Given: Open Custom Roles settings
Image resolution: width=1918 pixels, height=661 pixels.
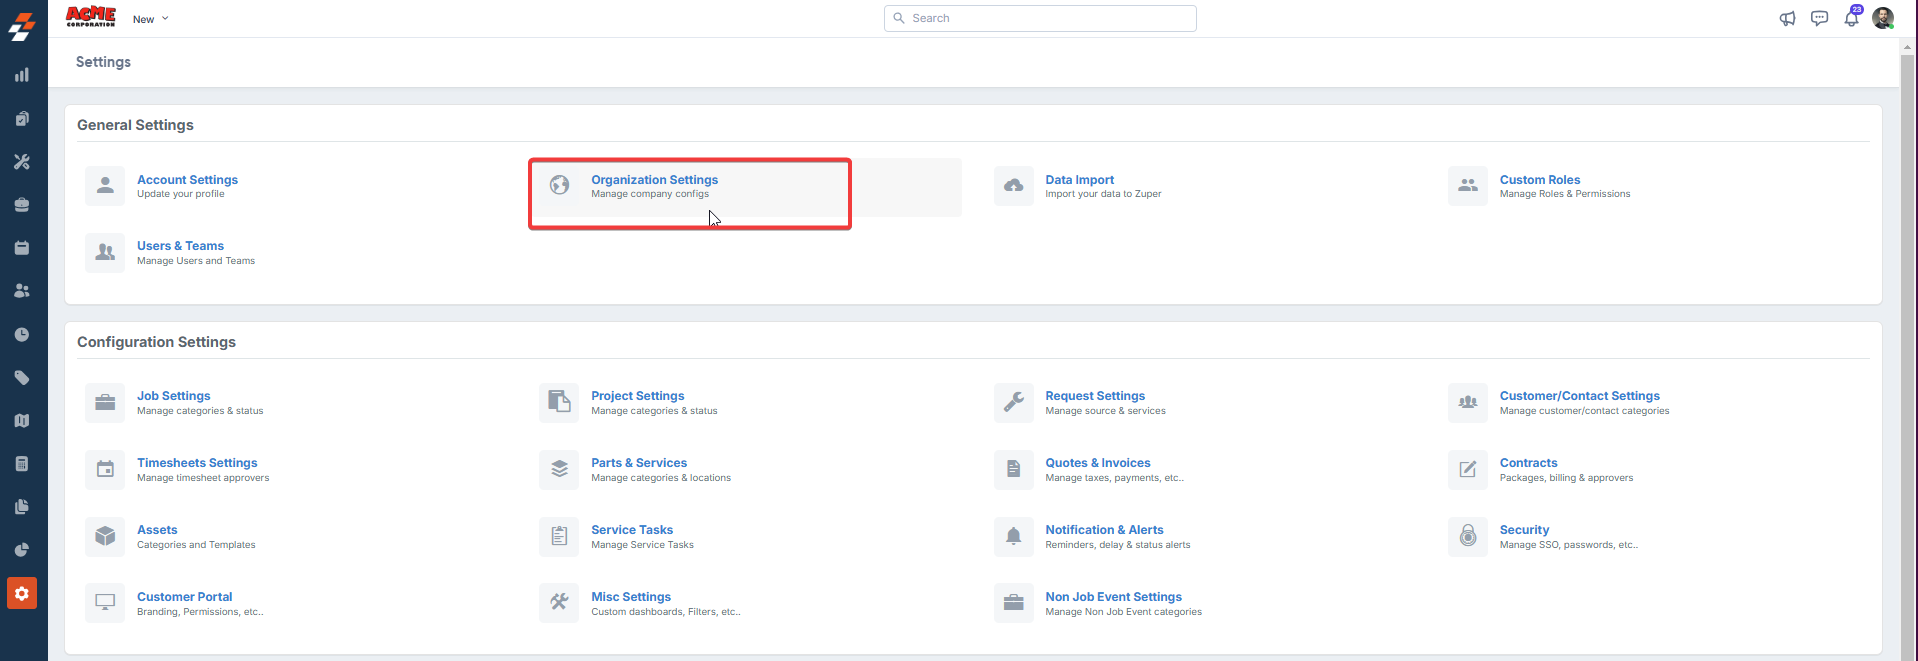Looking at the screenshot, I should tap(1539, 180).
